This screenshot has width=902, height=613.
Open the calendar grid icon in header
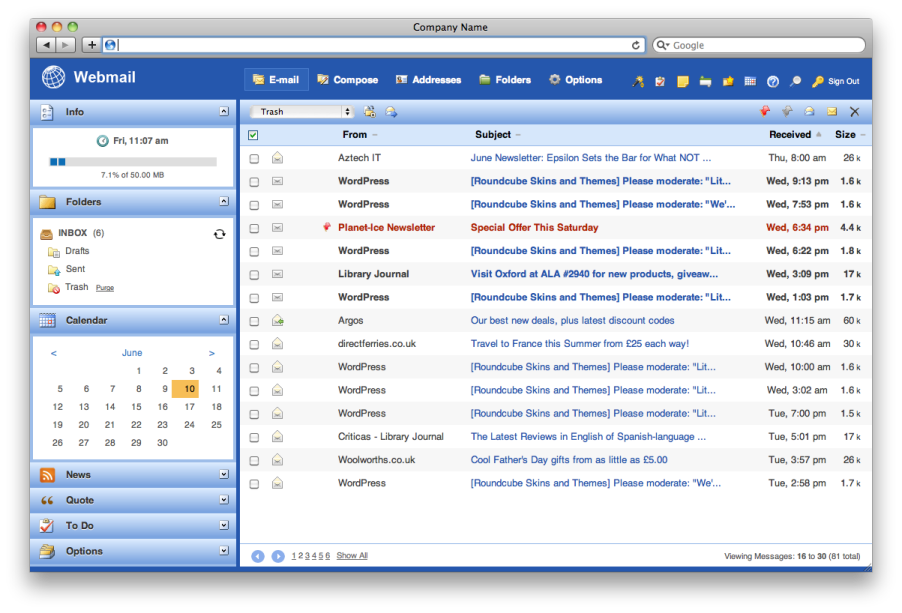tap(750, 81)
